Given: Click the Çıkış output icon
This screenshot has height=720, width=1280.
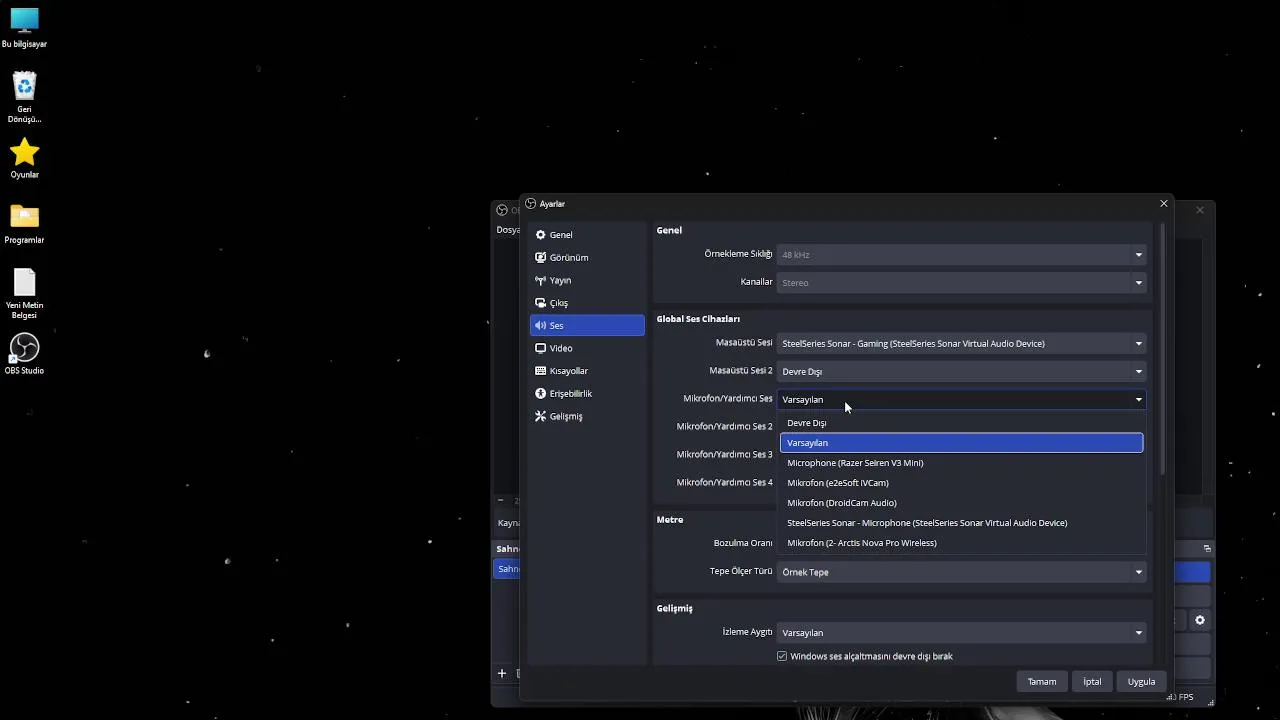Looking at the screenshot, I should point(541,303).
